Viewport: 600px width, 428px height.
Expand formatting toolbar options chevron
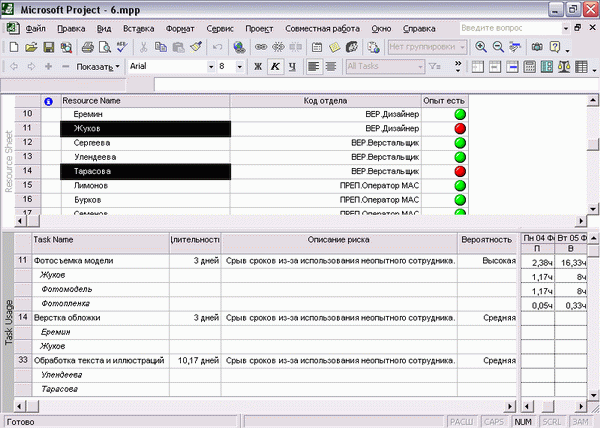[x=458, y=67]
